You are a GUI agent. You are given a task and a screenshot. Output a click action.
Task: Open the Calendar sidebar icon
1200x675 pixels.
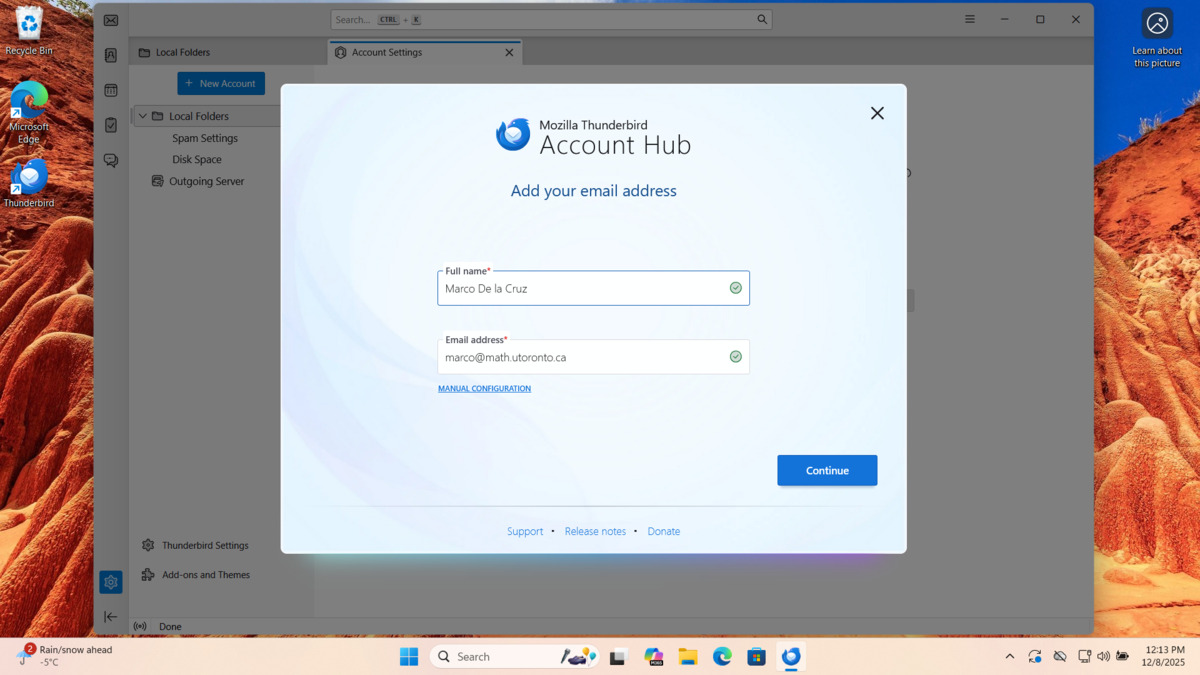[x=111, y=91]
